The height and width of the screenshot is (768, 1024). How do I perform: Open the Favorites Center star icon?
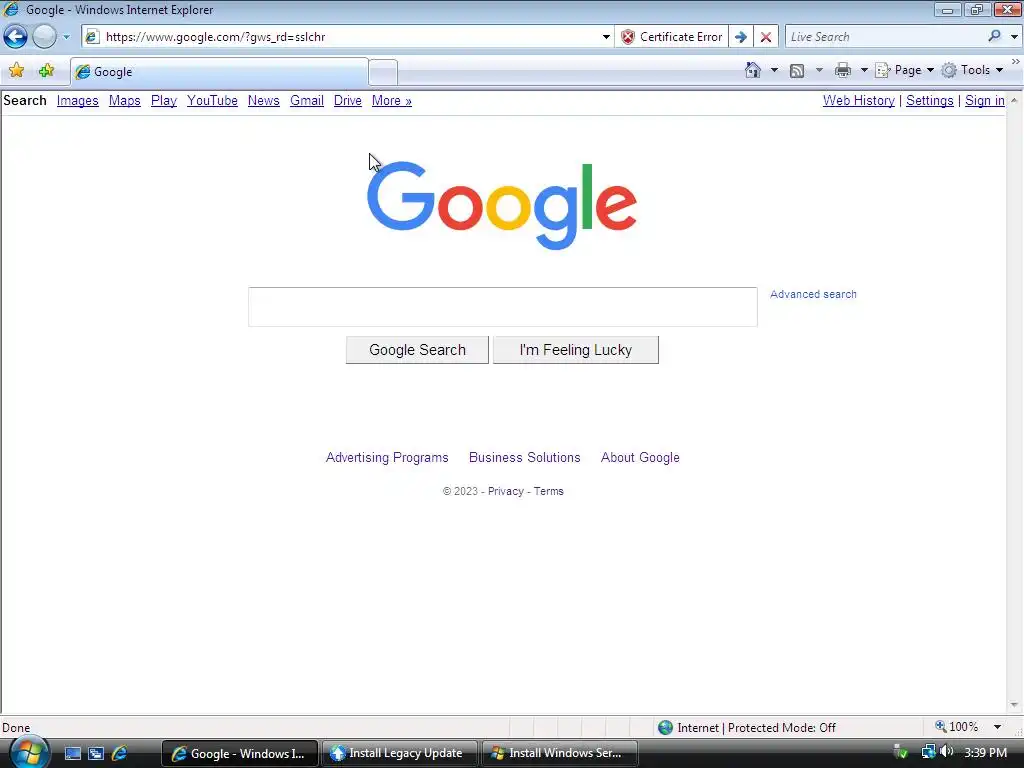tap(16, 71)
